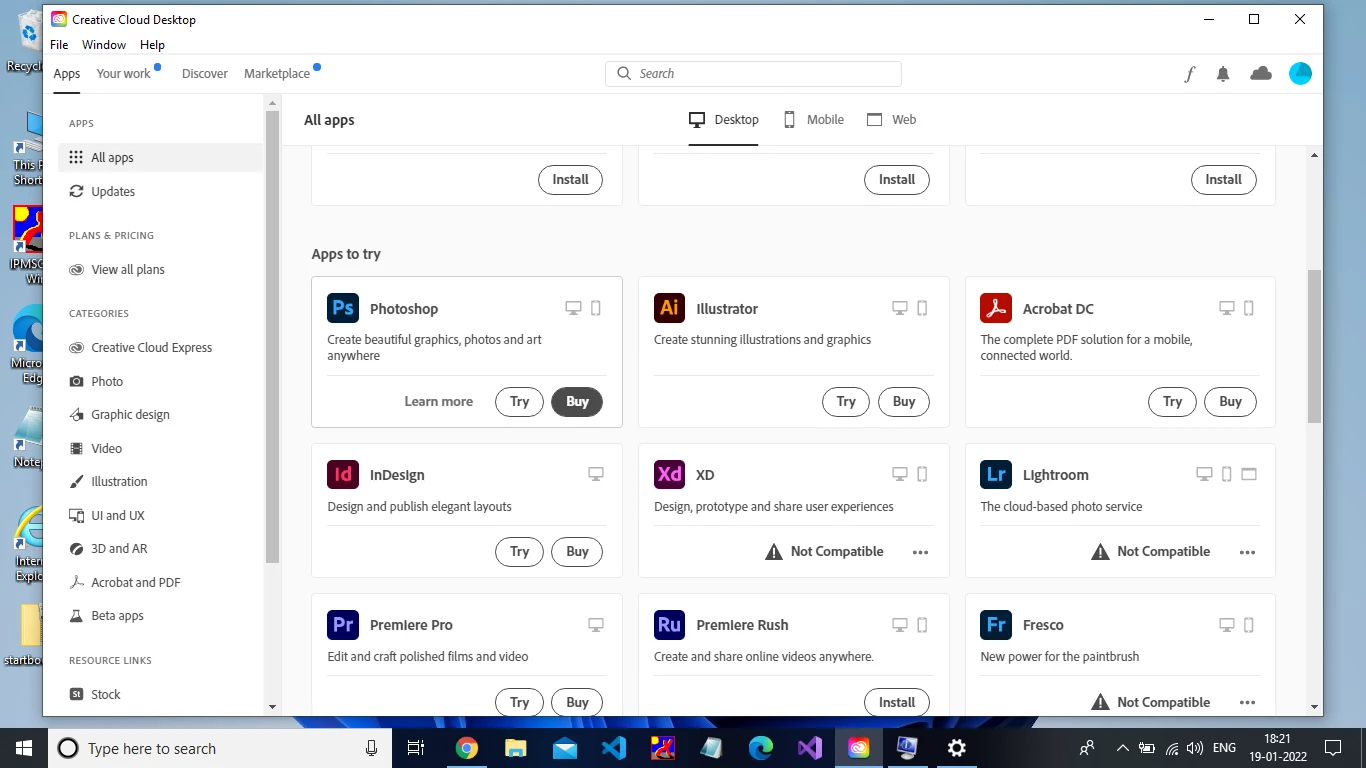Image resolution: width=1366 pixels, height=768 pixels.
Task: Select the Apps tab
Action: 67,73
